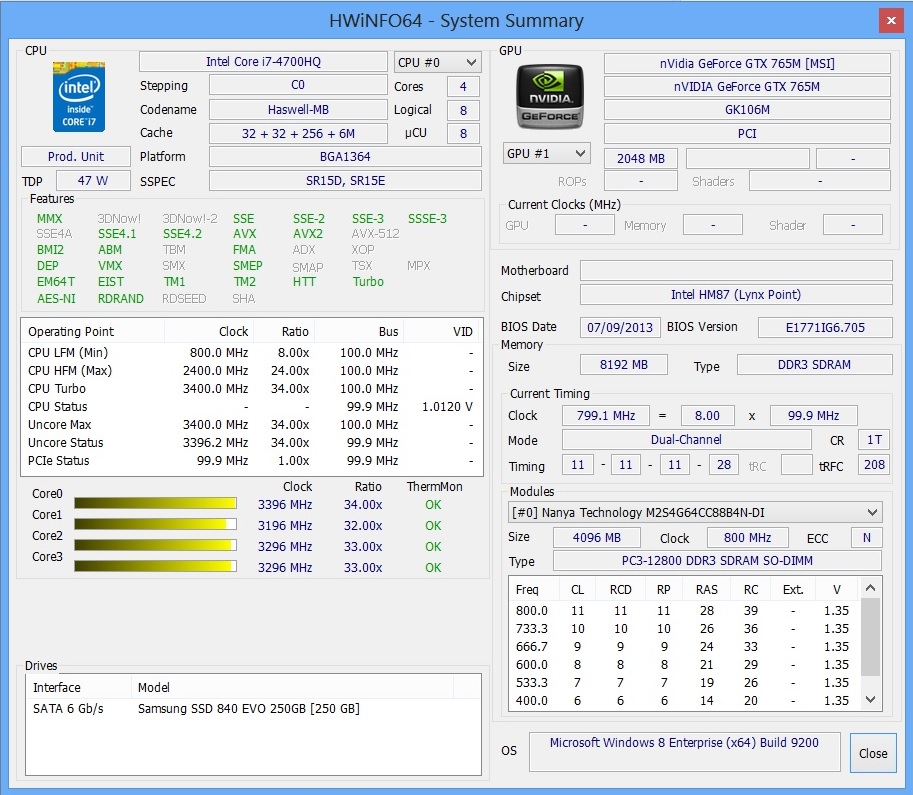Select the CPU LFM (Min) row
The image size is (913, 795).
coord(252,352)
